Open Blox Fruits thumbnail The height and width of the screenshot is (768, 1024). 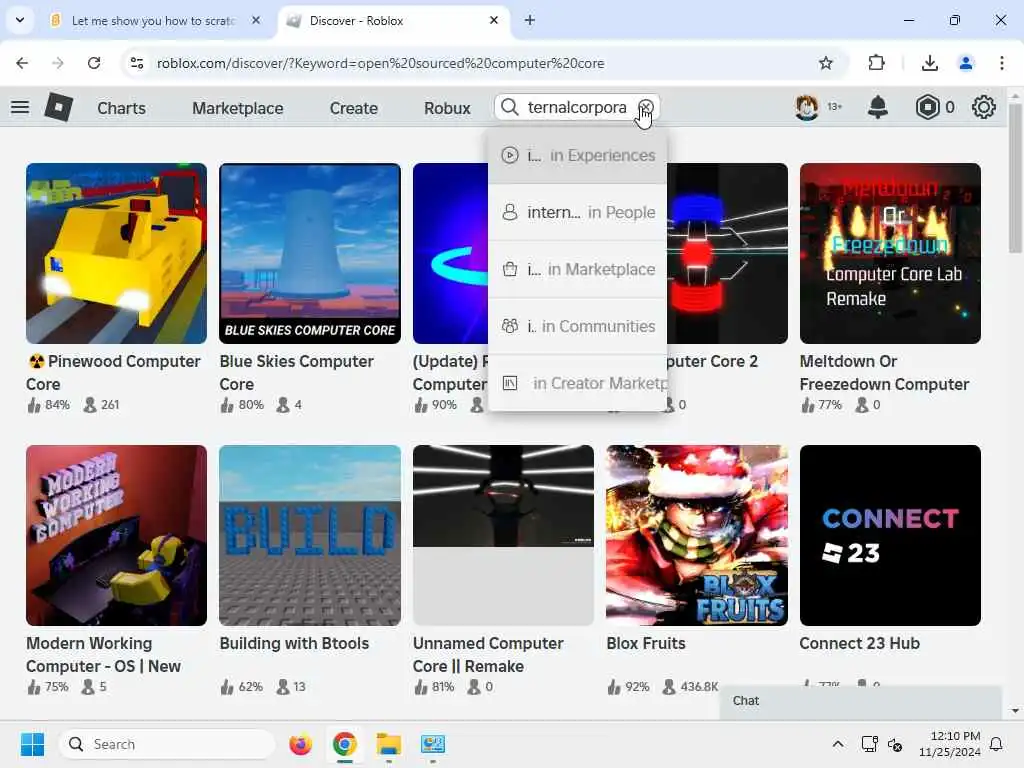tap(697, 536)
